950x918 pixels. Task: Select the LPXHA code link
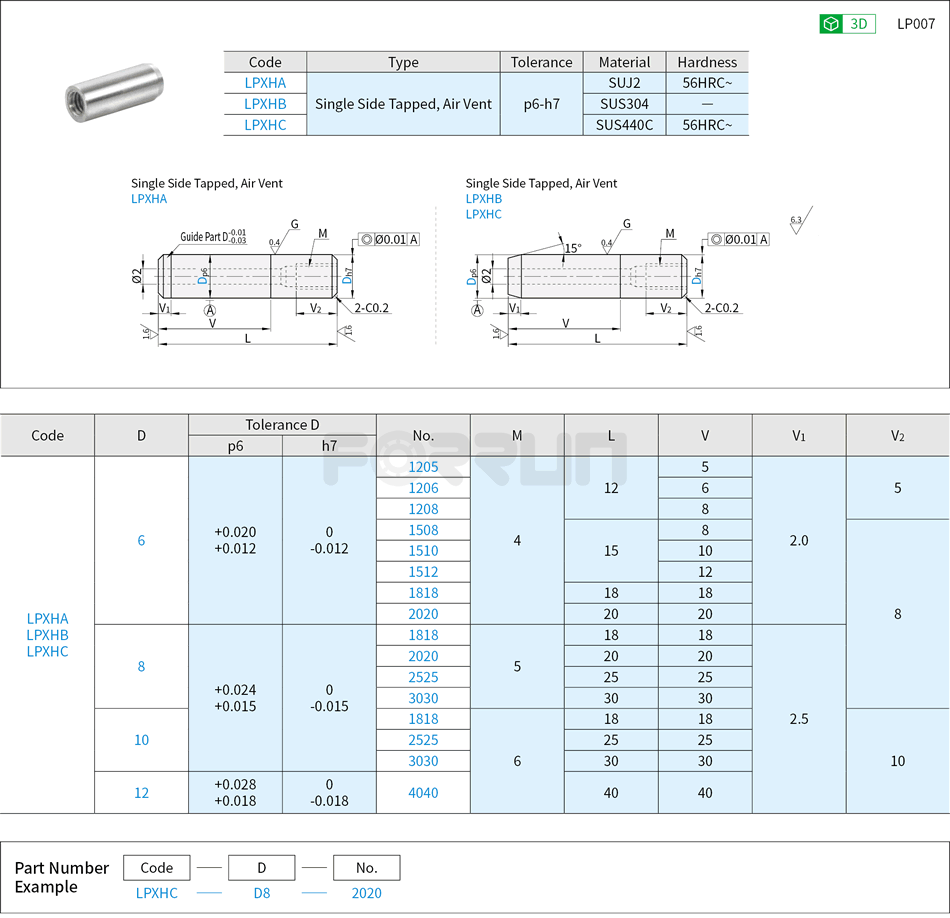[266, 83]
